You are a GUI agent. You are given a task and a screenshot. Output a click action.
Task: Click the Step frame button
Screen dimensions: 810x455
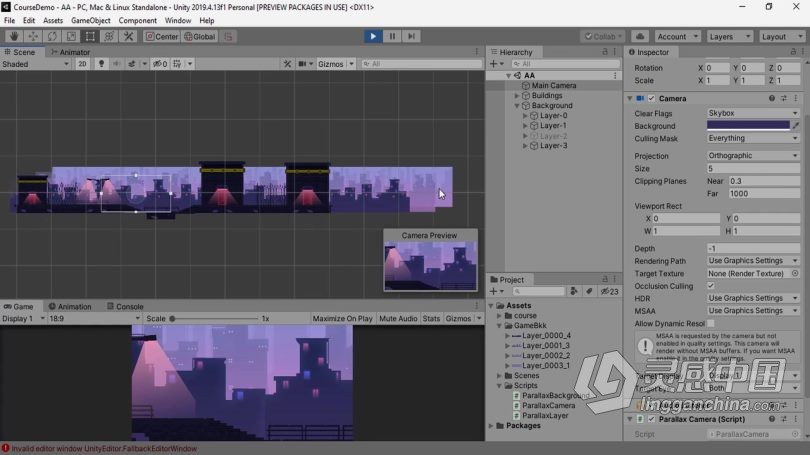pos(411,36)
